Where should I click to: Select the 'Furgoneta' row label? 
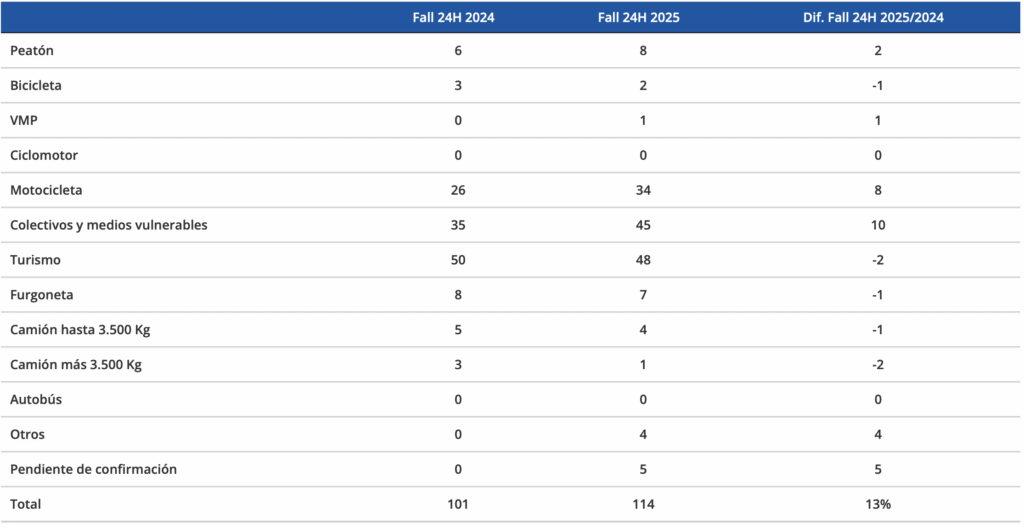tap(41, 295)
